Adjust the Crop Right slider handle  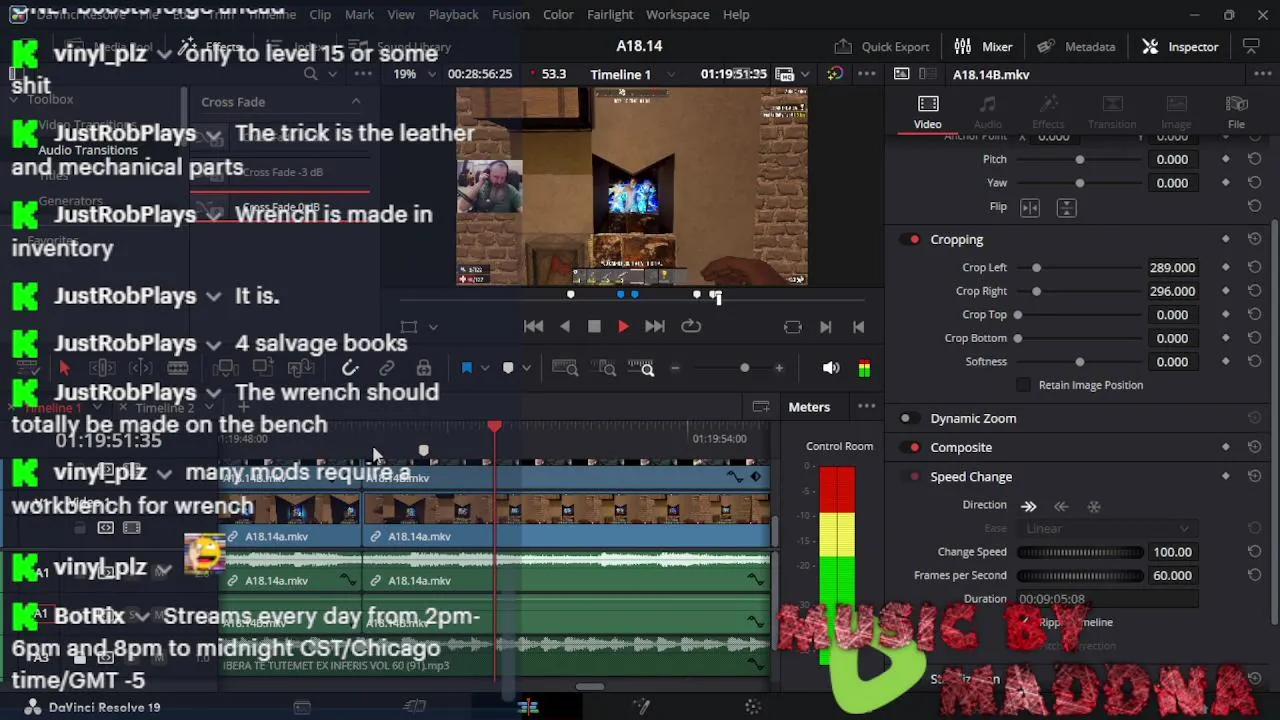click(1036, 291)
